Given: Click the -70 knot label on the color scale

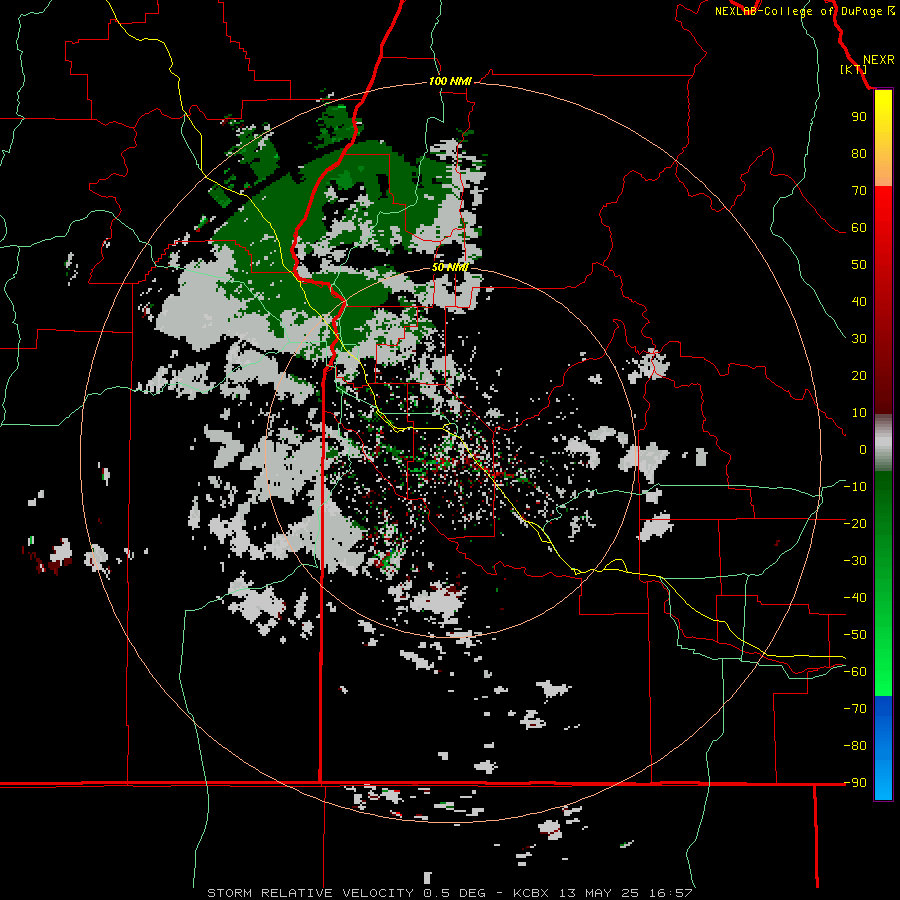Looking at the screenshot, I should click(x=855, y=709).
